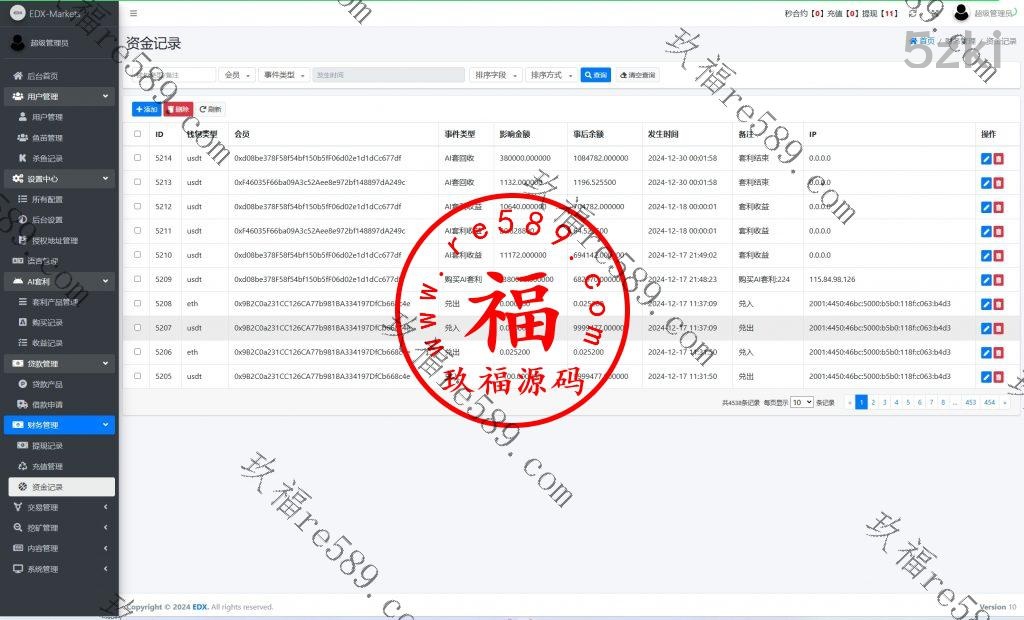Click edit icon for record 5205
The width and height of the screenshot is (1024, 620).
[x=986, y=377]
